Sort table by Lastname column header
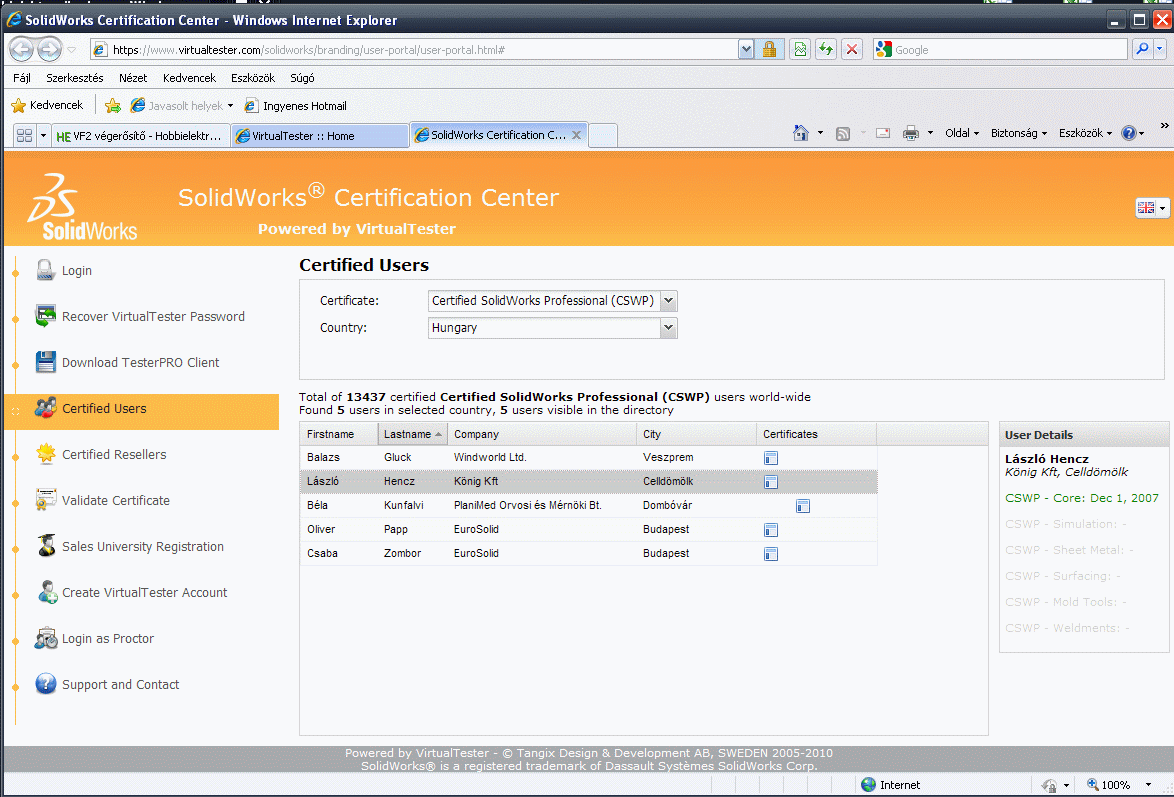Viewport: 1174px width, 797px height. pos(412,434)
